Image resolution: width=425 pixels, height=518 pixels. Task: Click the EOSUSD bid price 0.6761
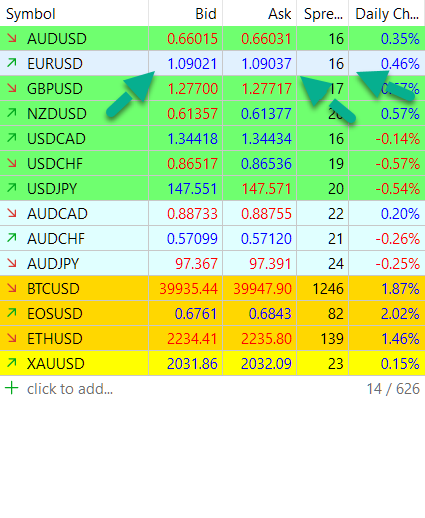(x=196, y=314)
